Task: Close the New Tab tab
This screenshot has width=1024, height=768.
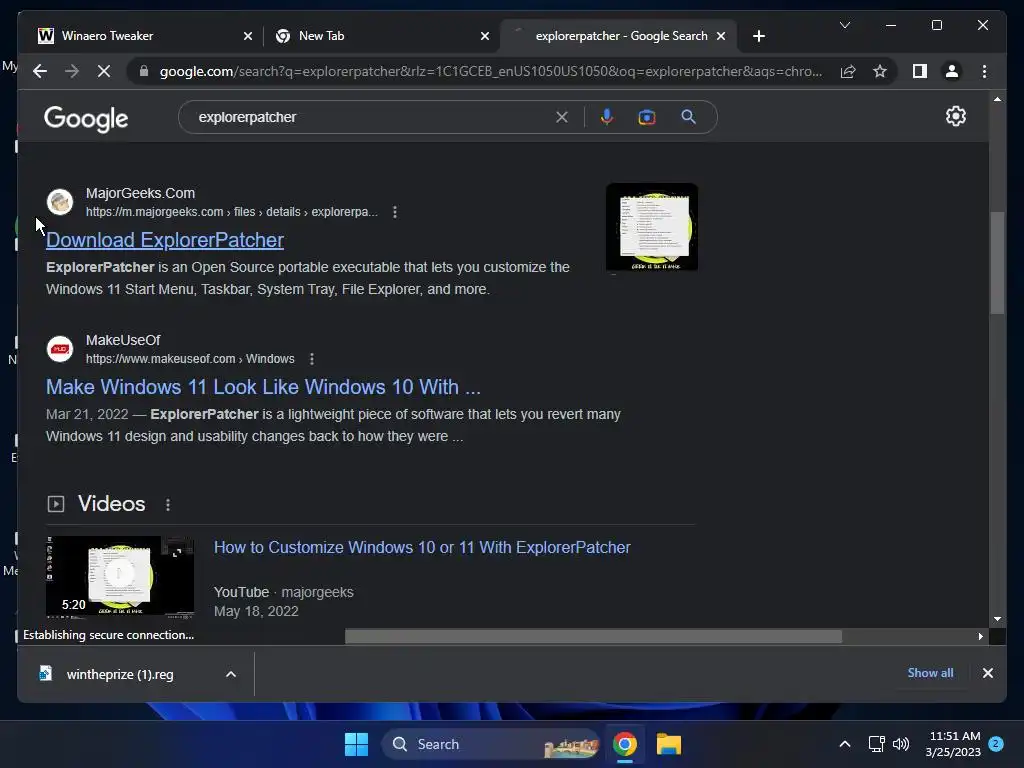Action: coord(485,37)
